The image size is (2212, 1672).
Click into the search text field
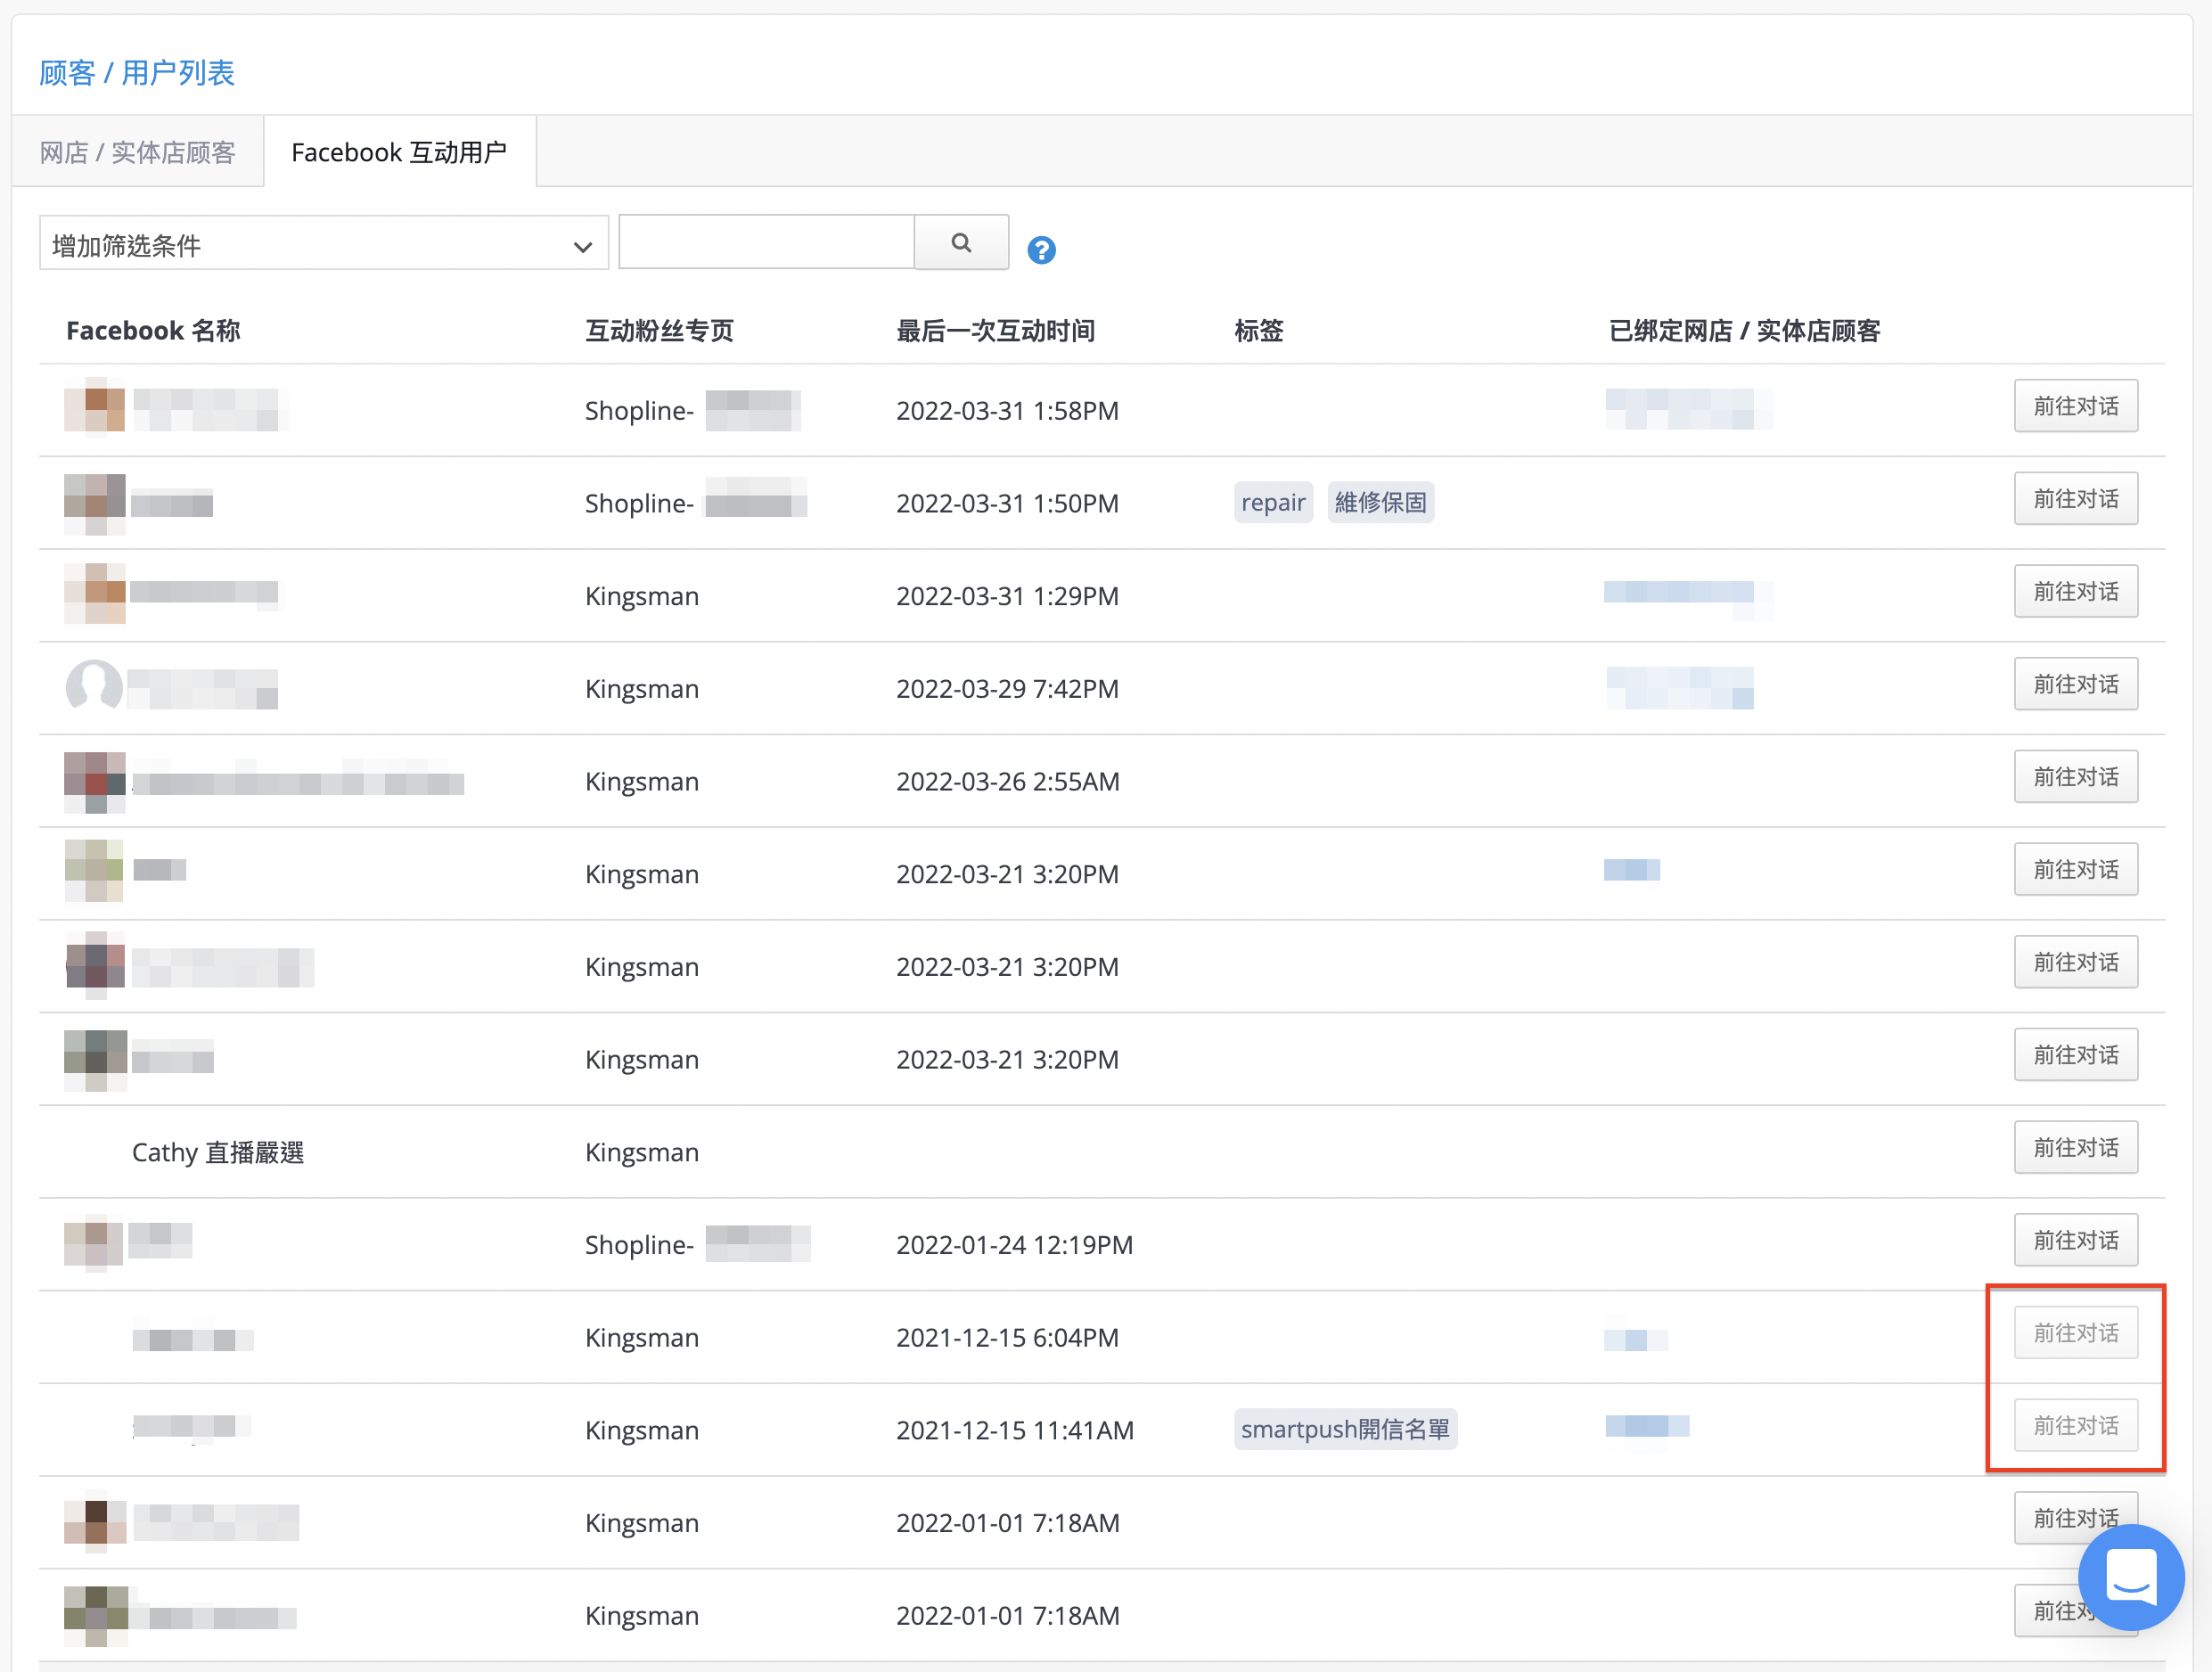[767, 242]
